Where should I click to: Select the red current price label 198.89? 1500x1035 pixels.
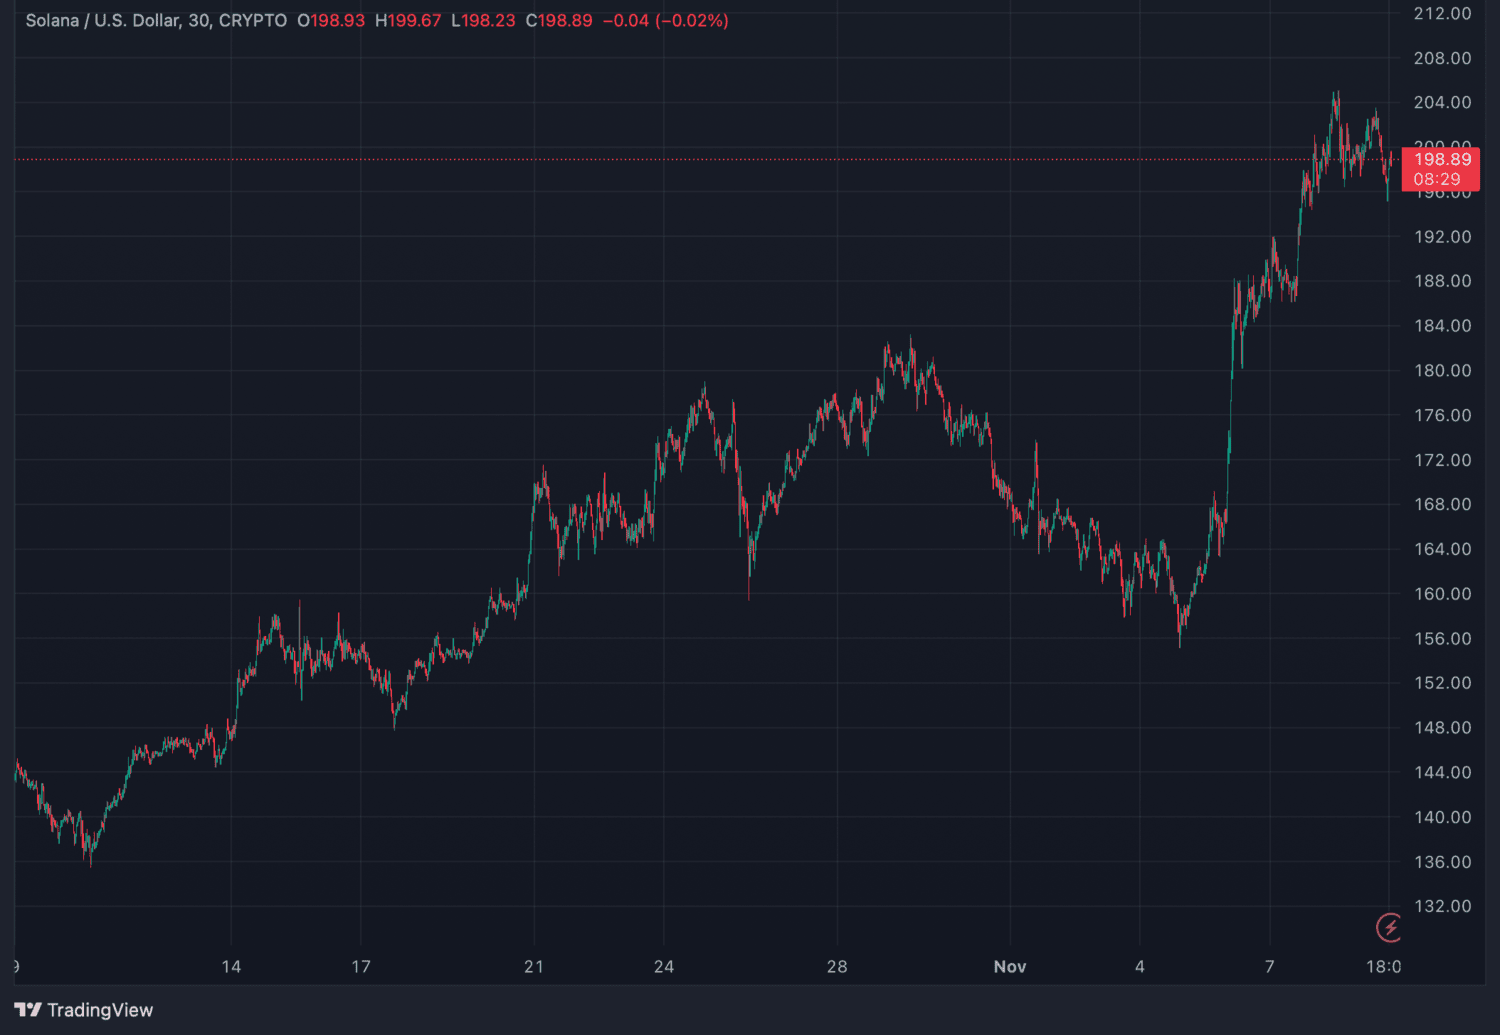1442,159
